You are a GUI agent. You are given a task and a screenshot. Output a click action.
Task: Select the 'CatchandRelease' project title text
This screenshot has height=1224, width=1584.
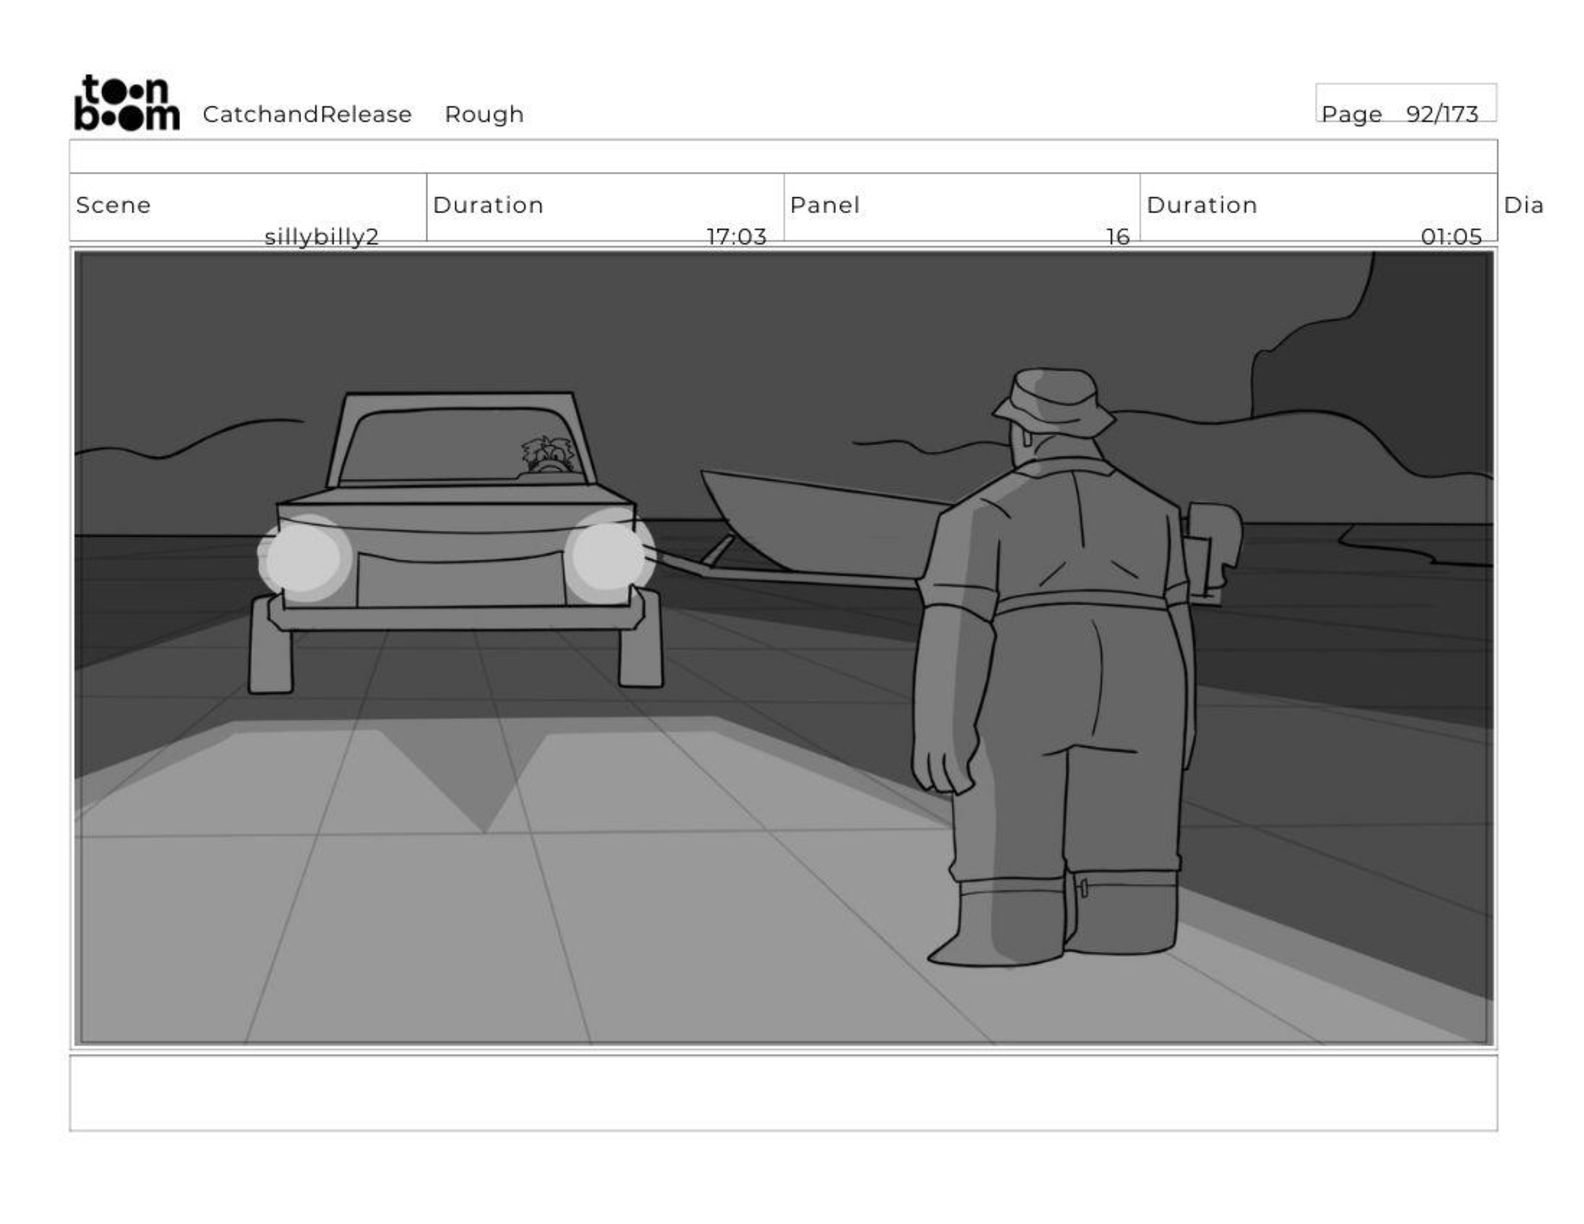[x=307, y=115]
